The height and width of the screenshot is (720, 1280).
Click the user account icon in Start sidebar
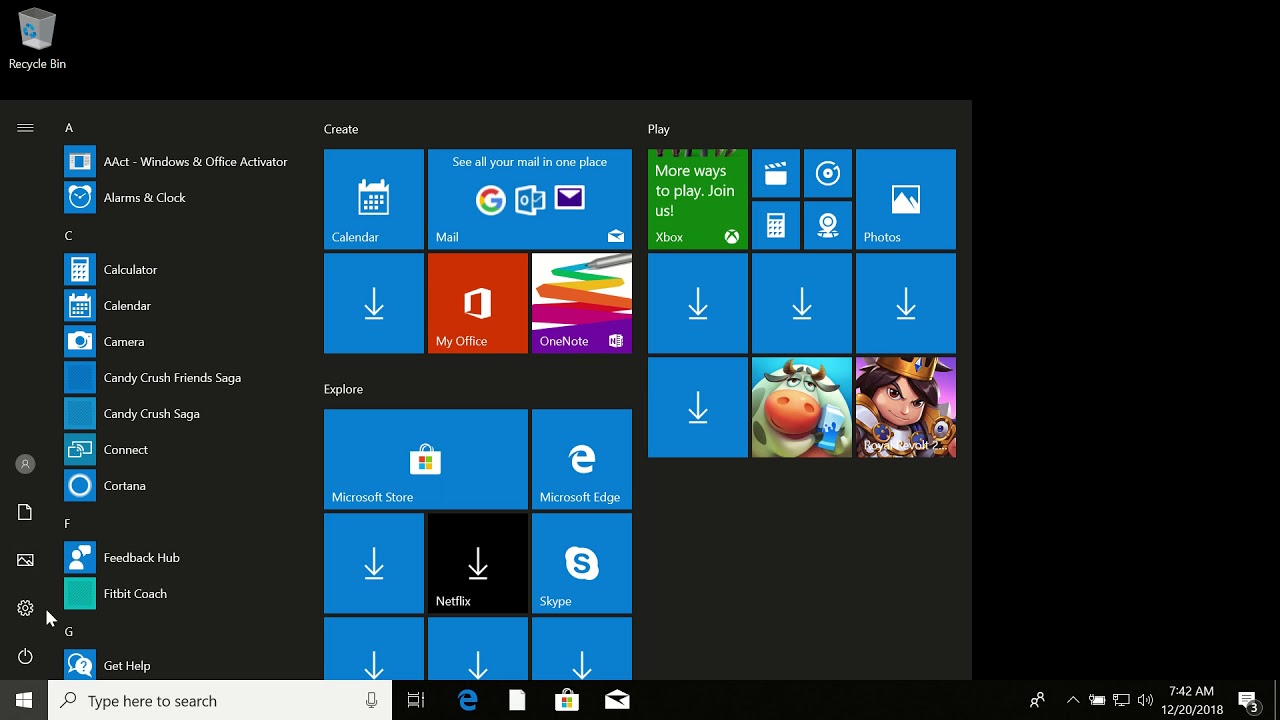pyautogui.click(x=25, y=464)
